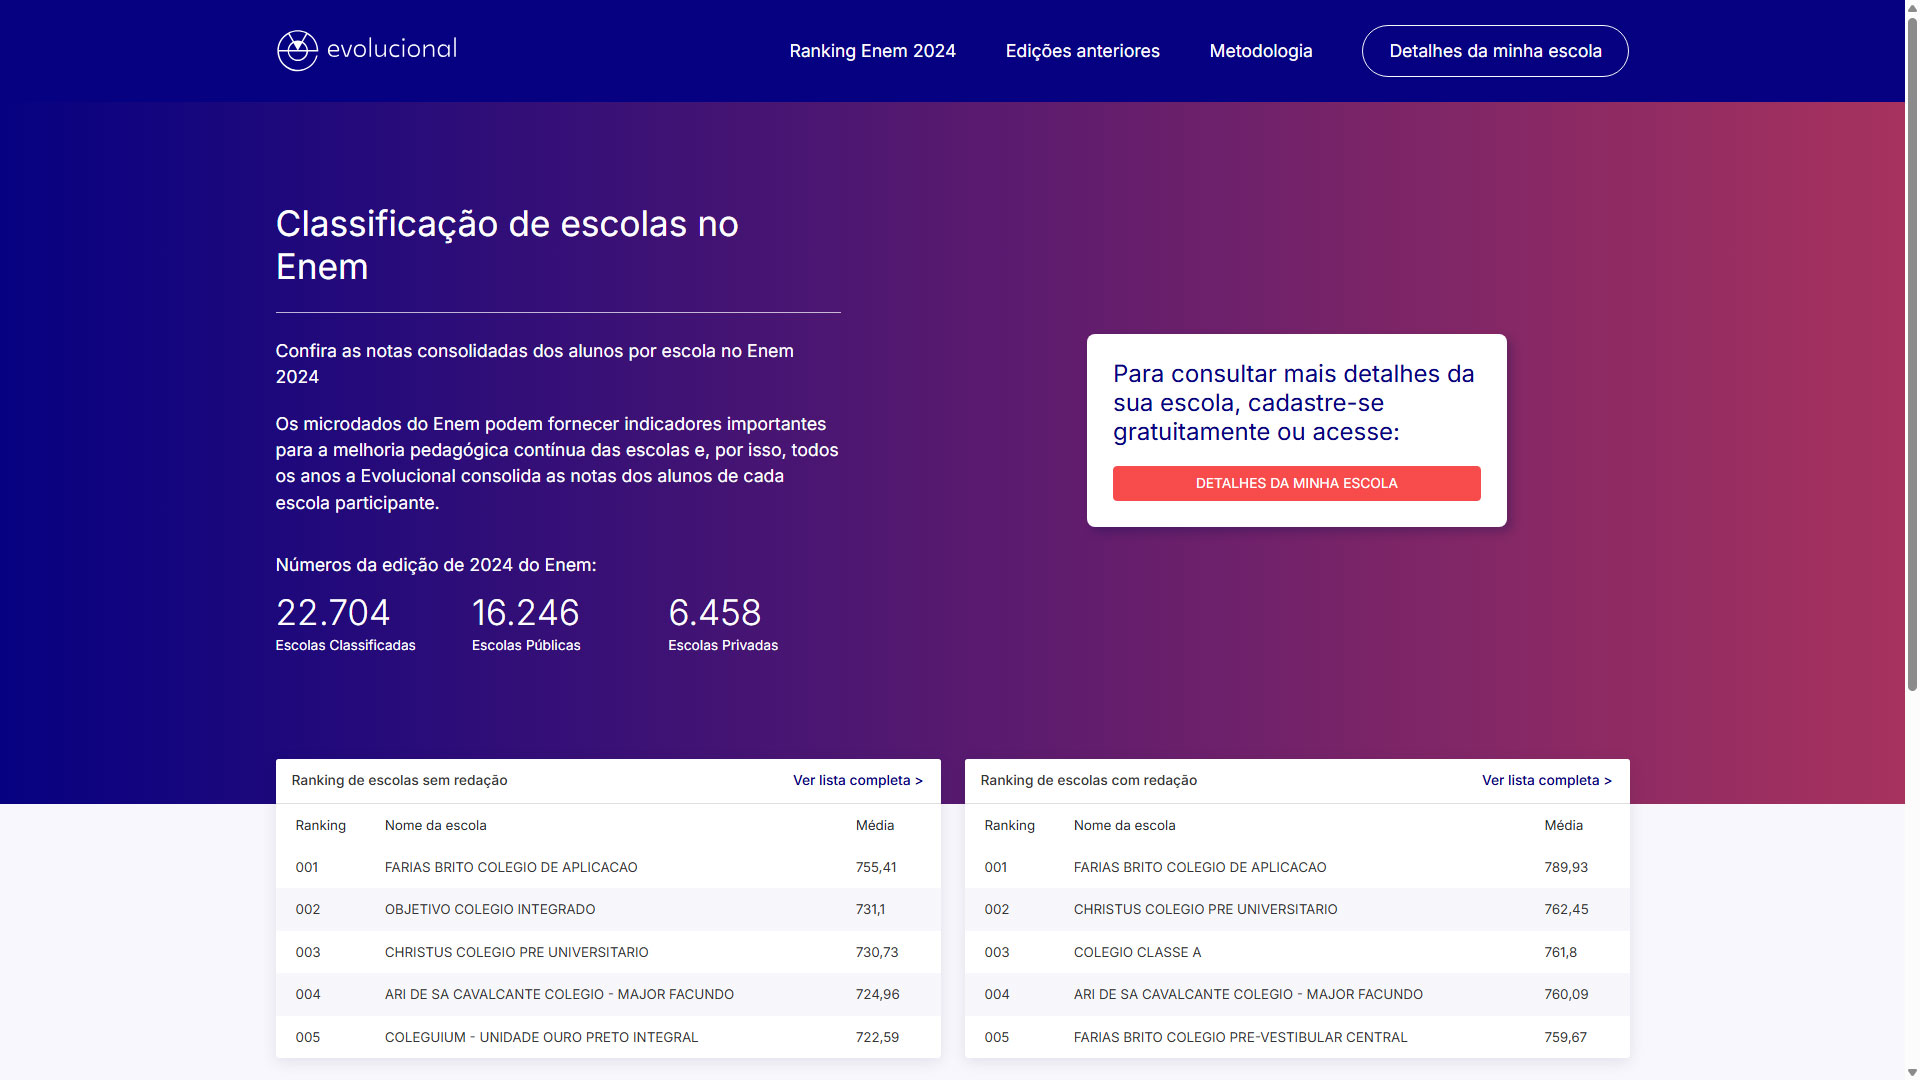Click average value 724,96
Image resolution: width=1920 pixels, height=1080 pixels.
point(877,994)
